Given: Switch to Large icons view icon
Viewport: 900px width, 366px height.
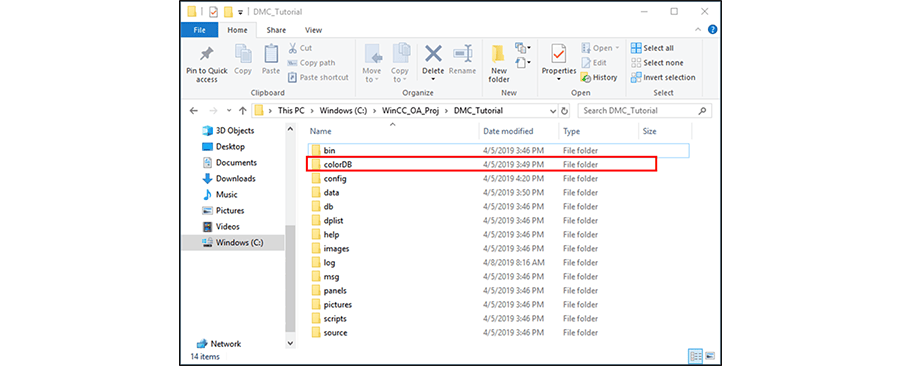Looking at the screenshot, I should click(x=710, y=357).
